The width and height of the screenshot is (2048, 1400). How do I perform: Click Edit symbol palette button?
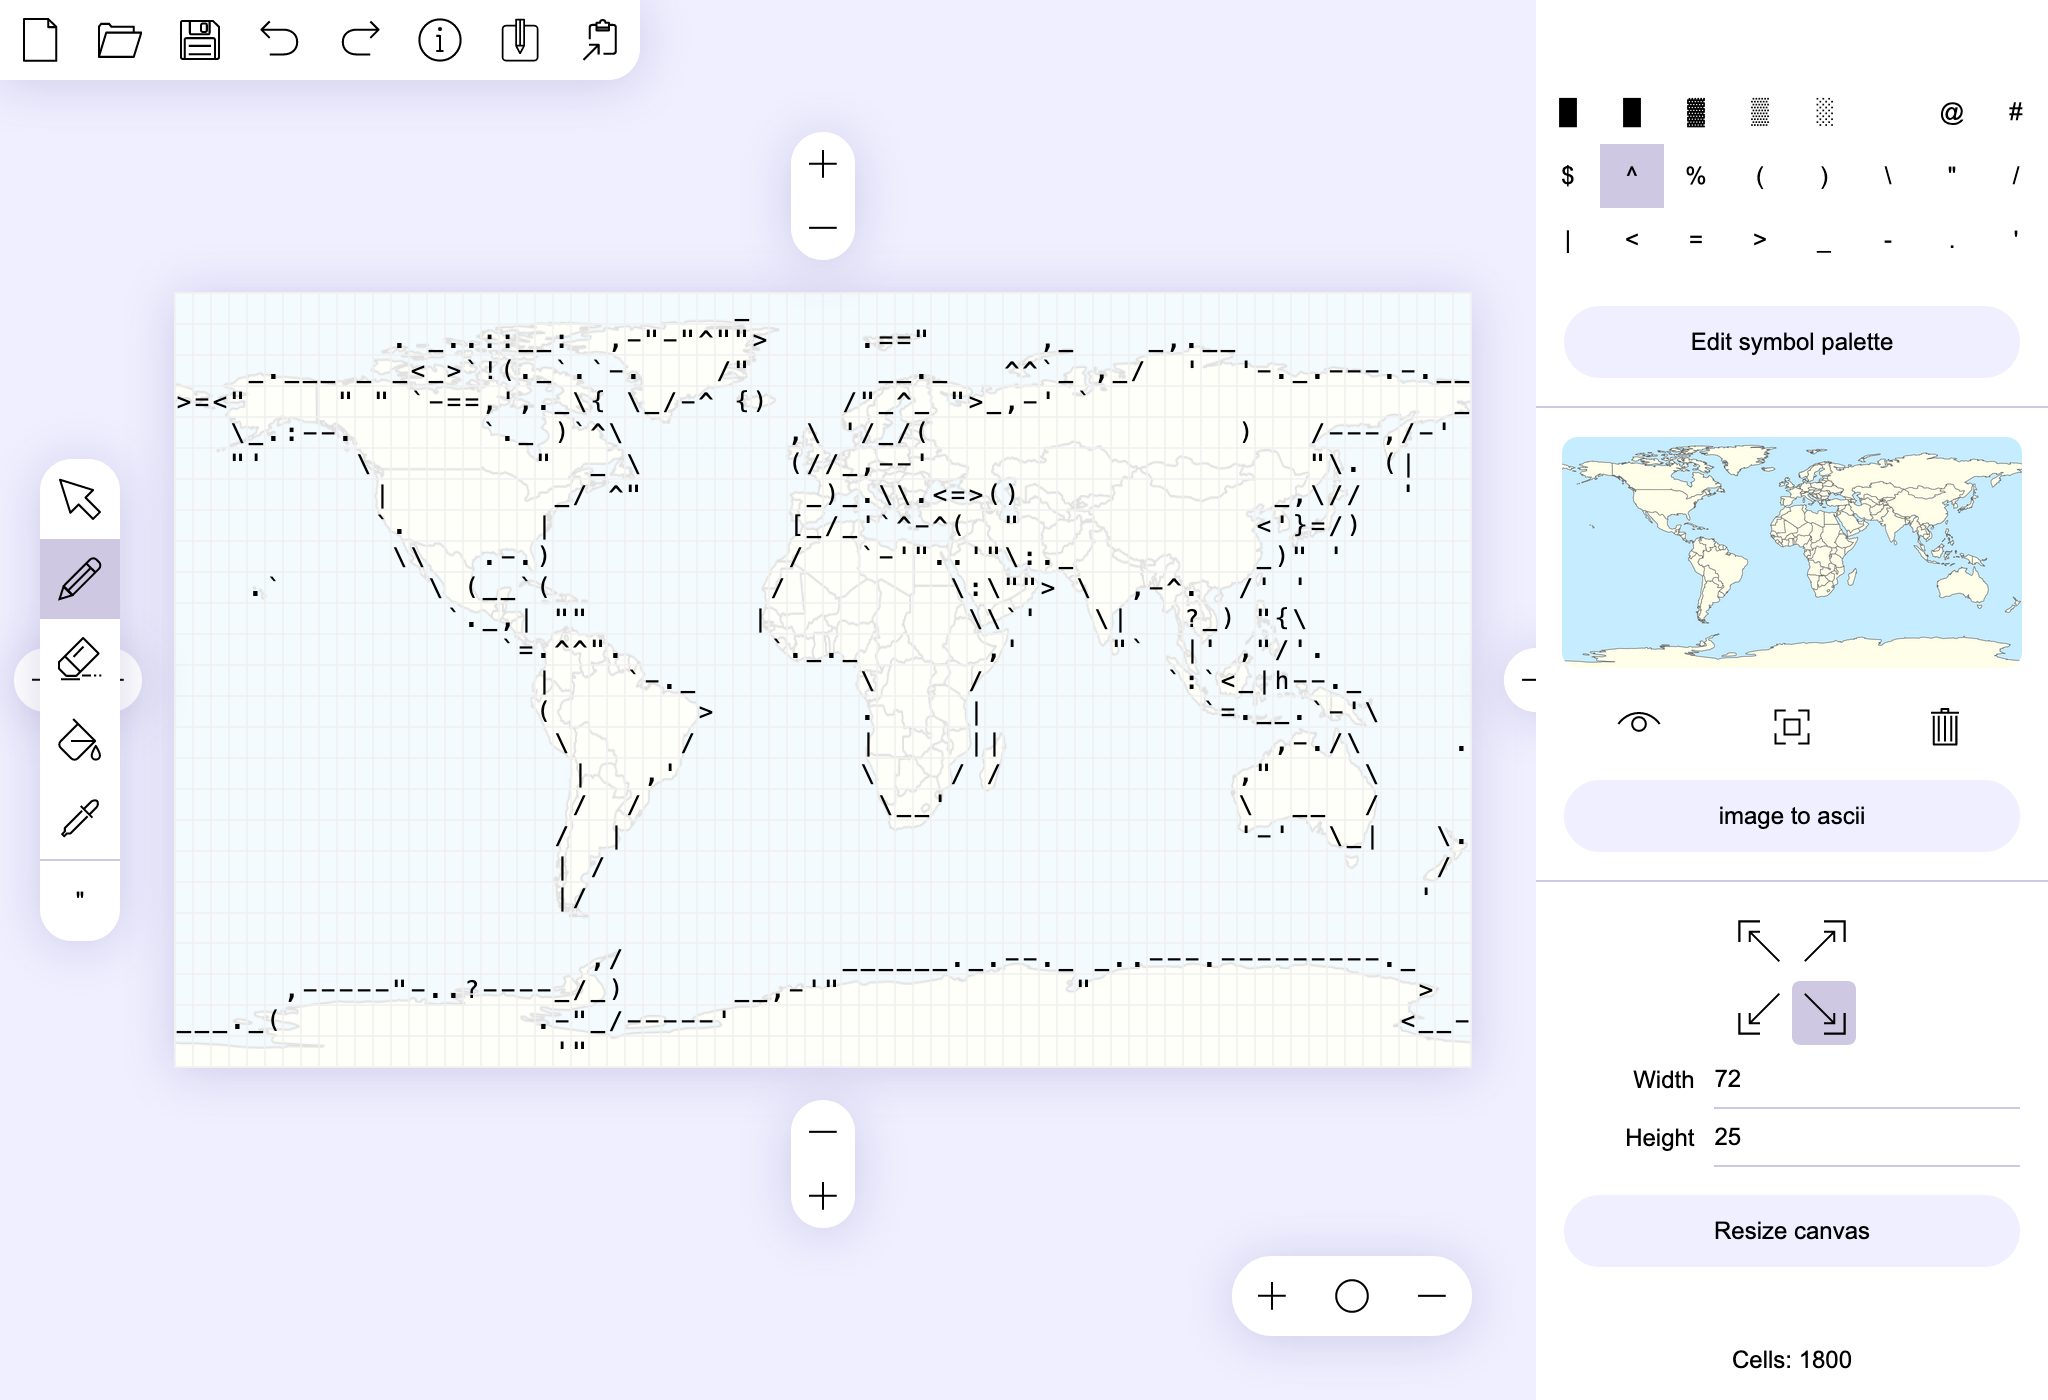click(x=1791, y=342)
